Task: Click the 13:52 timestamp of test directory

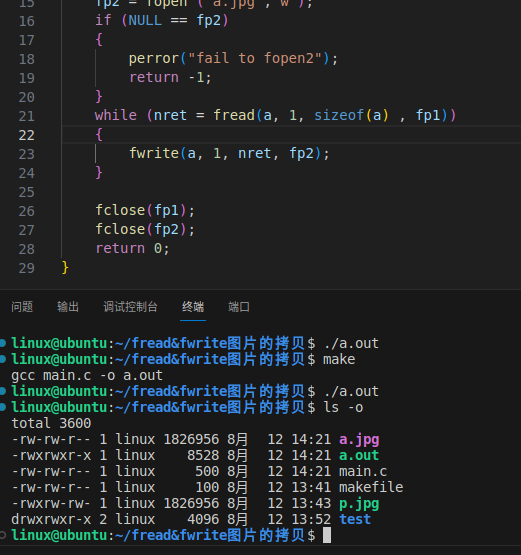Action: pyautogui.click(x=311, y=520)
